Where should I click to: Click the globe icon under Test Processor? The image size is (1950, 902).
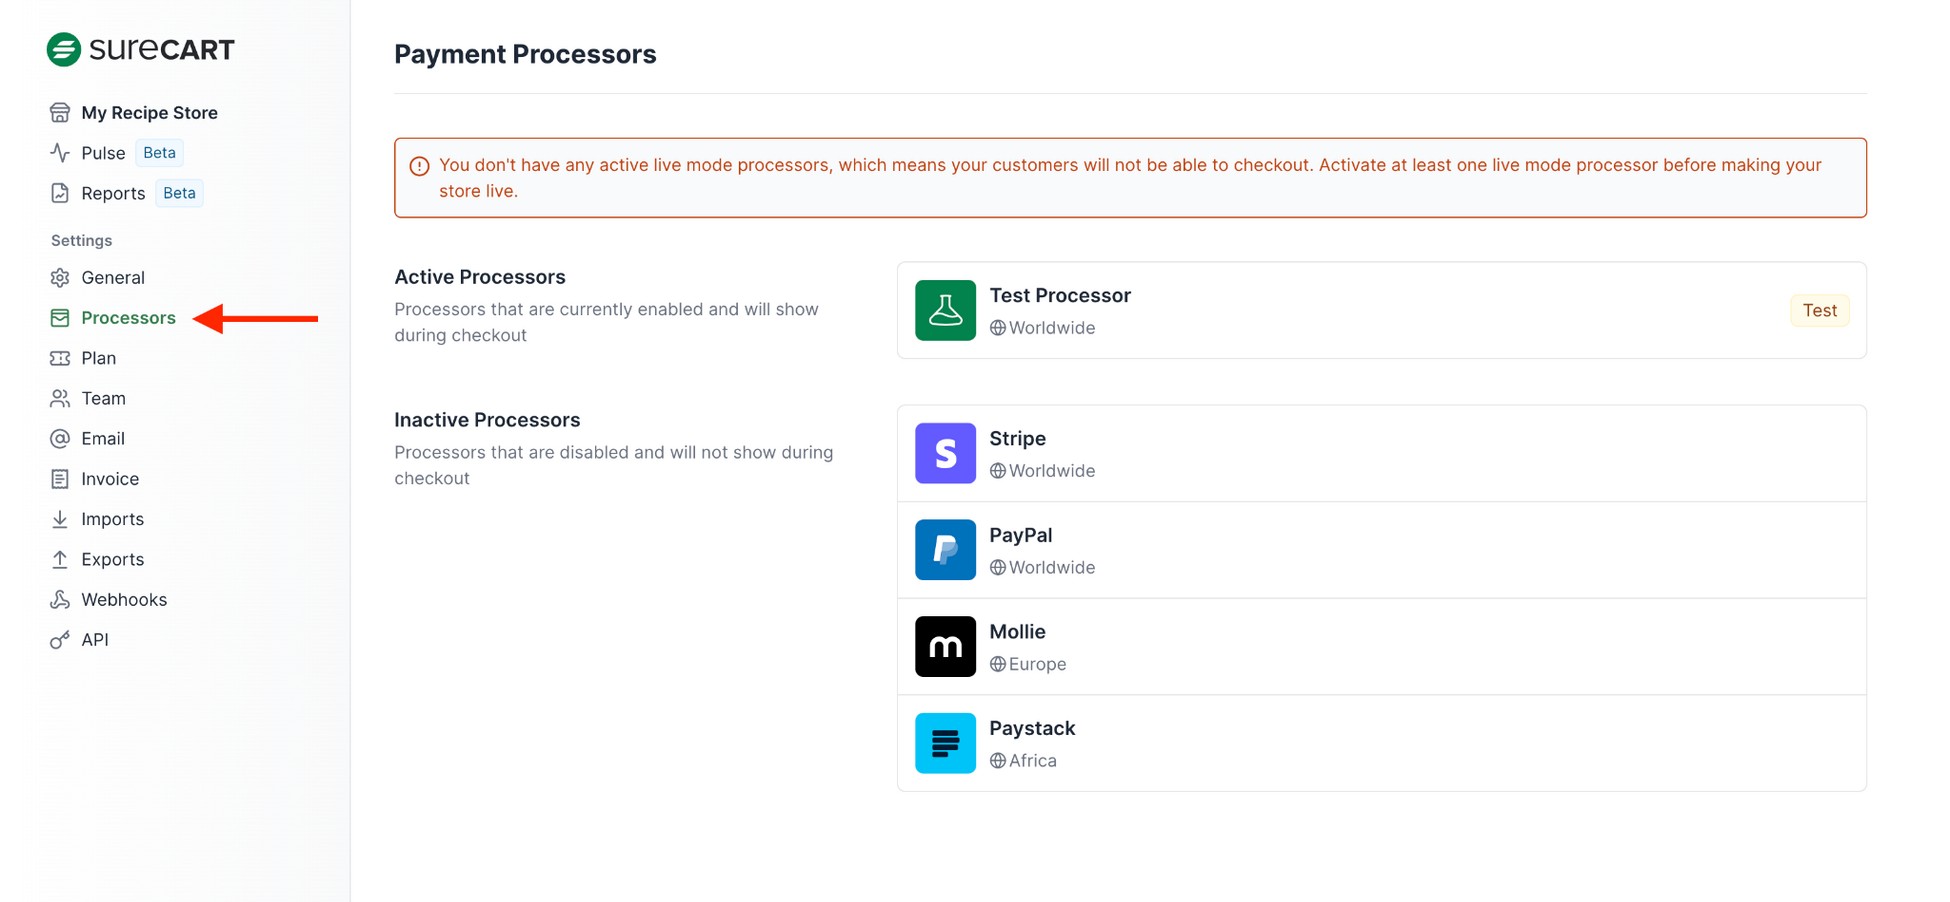[x=998, y=328]
